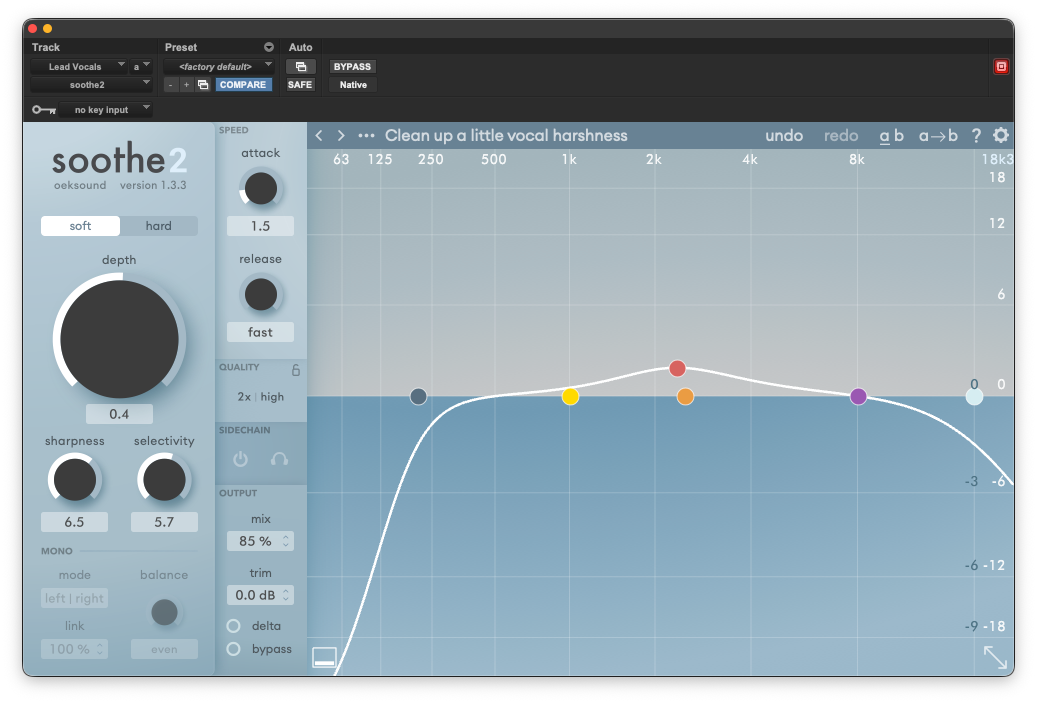Enable the delta monitoring toggle
Image resolution: width=1037 pixels, height=703 pixels.
(231, 625)
